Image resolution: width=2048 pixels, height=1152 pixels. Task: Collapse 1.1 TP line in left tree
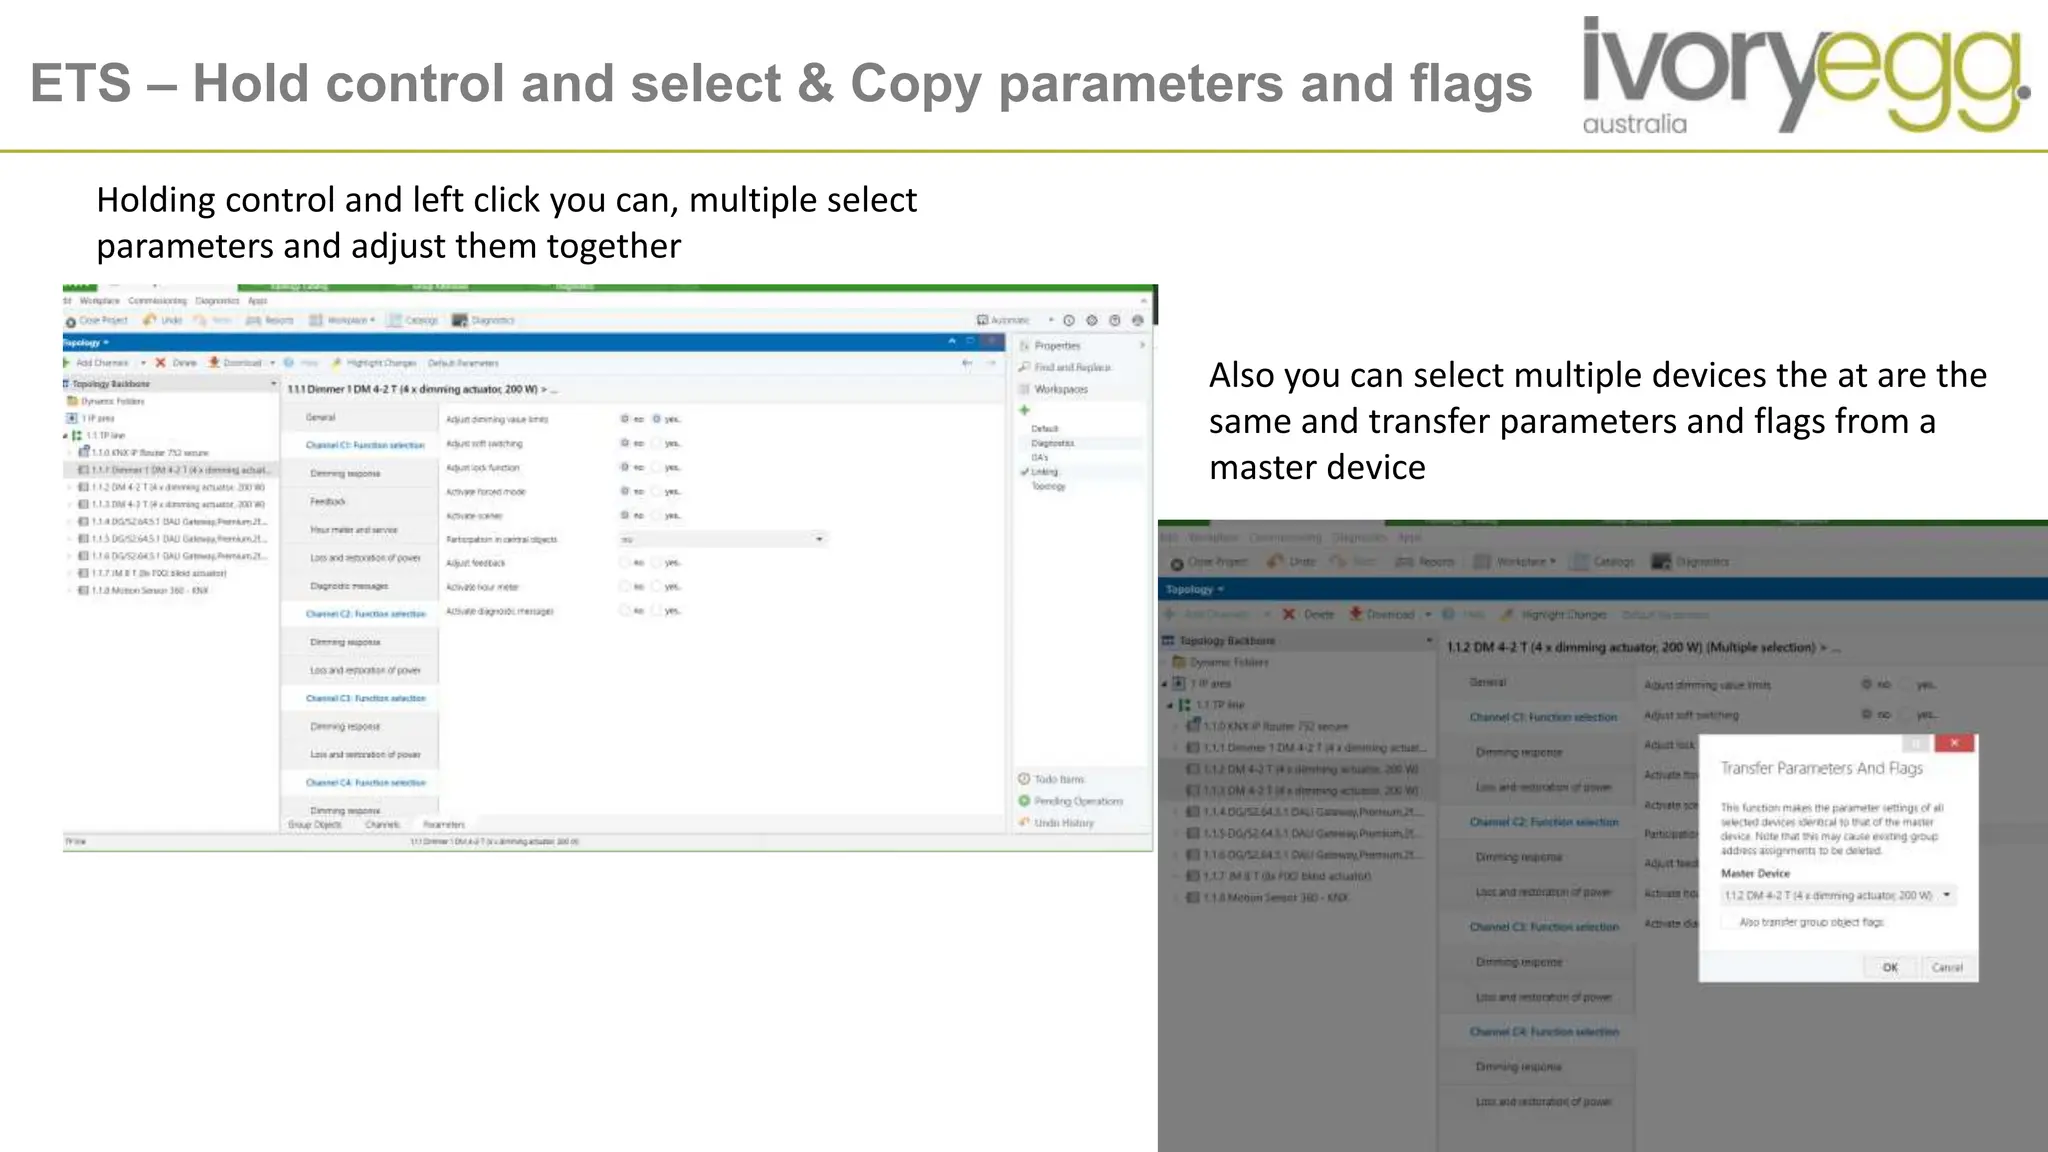(66, 436)
